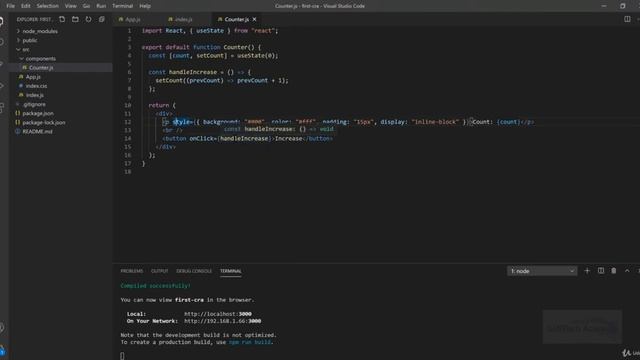Open App.js in the file tree
The height and width of the screenshot is (360, 640).
(33, 77)
